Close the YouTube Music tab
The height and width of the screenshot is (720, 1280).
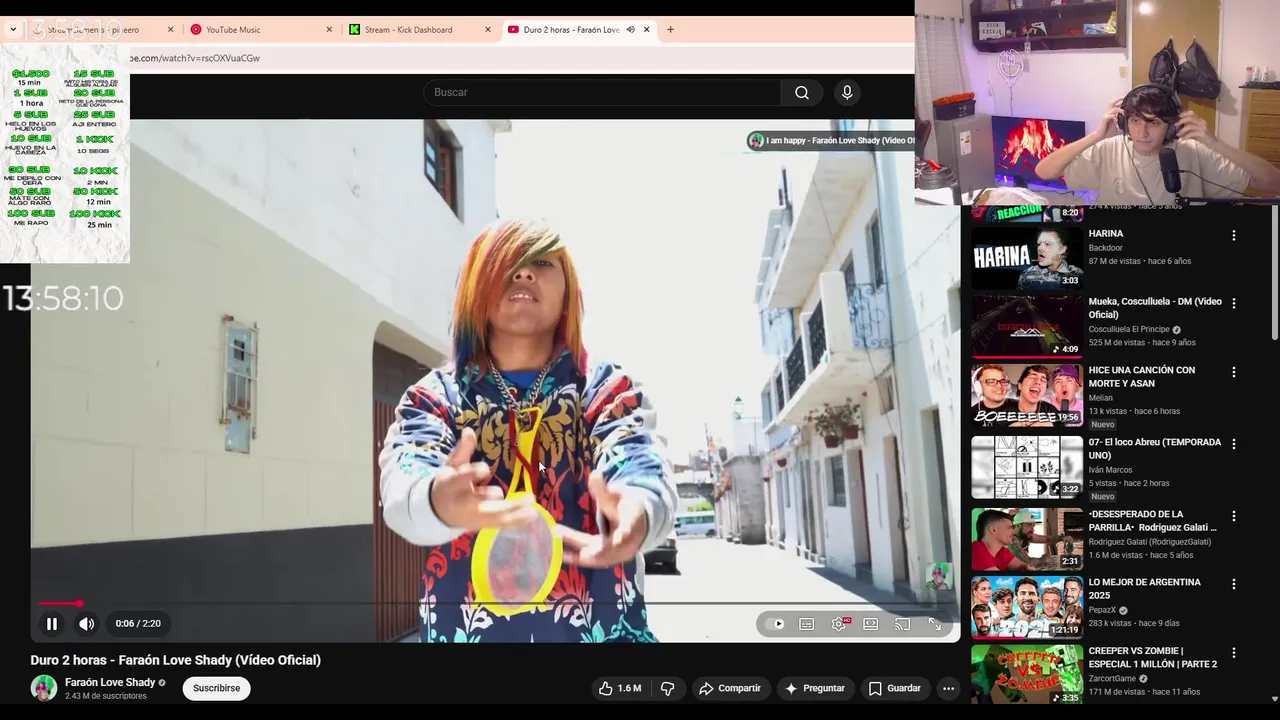329,30
